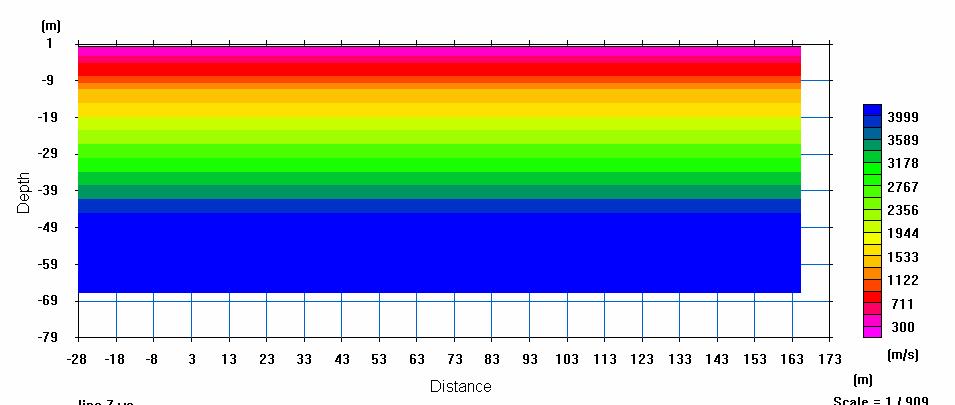Click distance axis value 173
The width and height of the screenshot is (955, 405).
click(x=830, y=359)
